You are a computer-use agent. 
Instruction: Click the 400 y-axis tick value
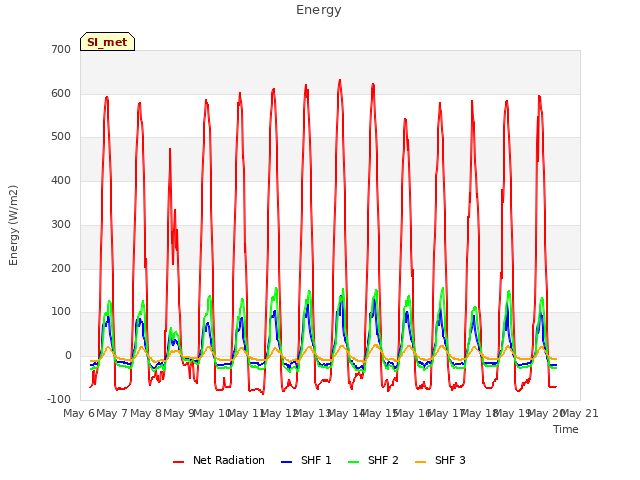[x=61, y=180]
